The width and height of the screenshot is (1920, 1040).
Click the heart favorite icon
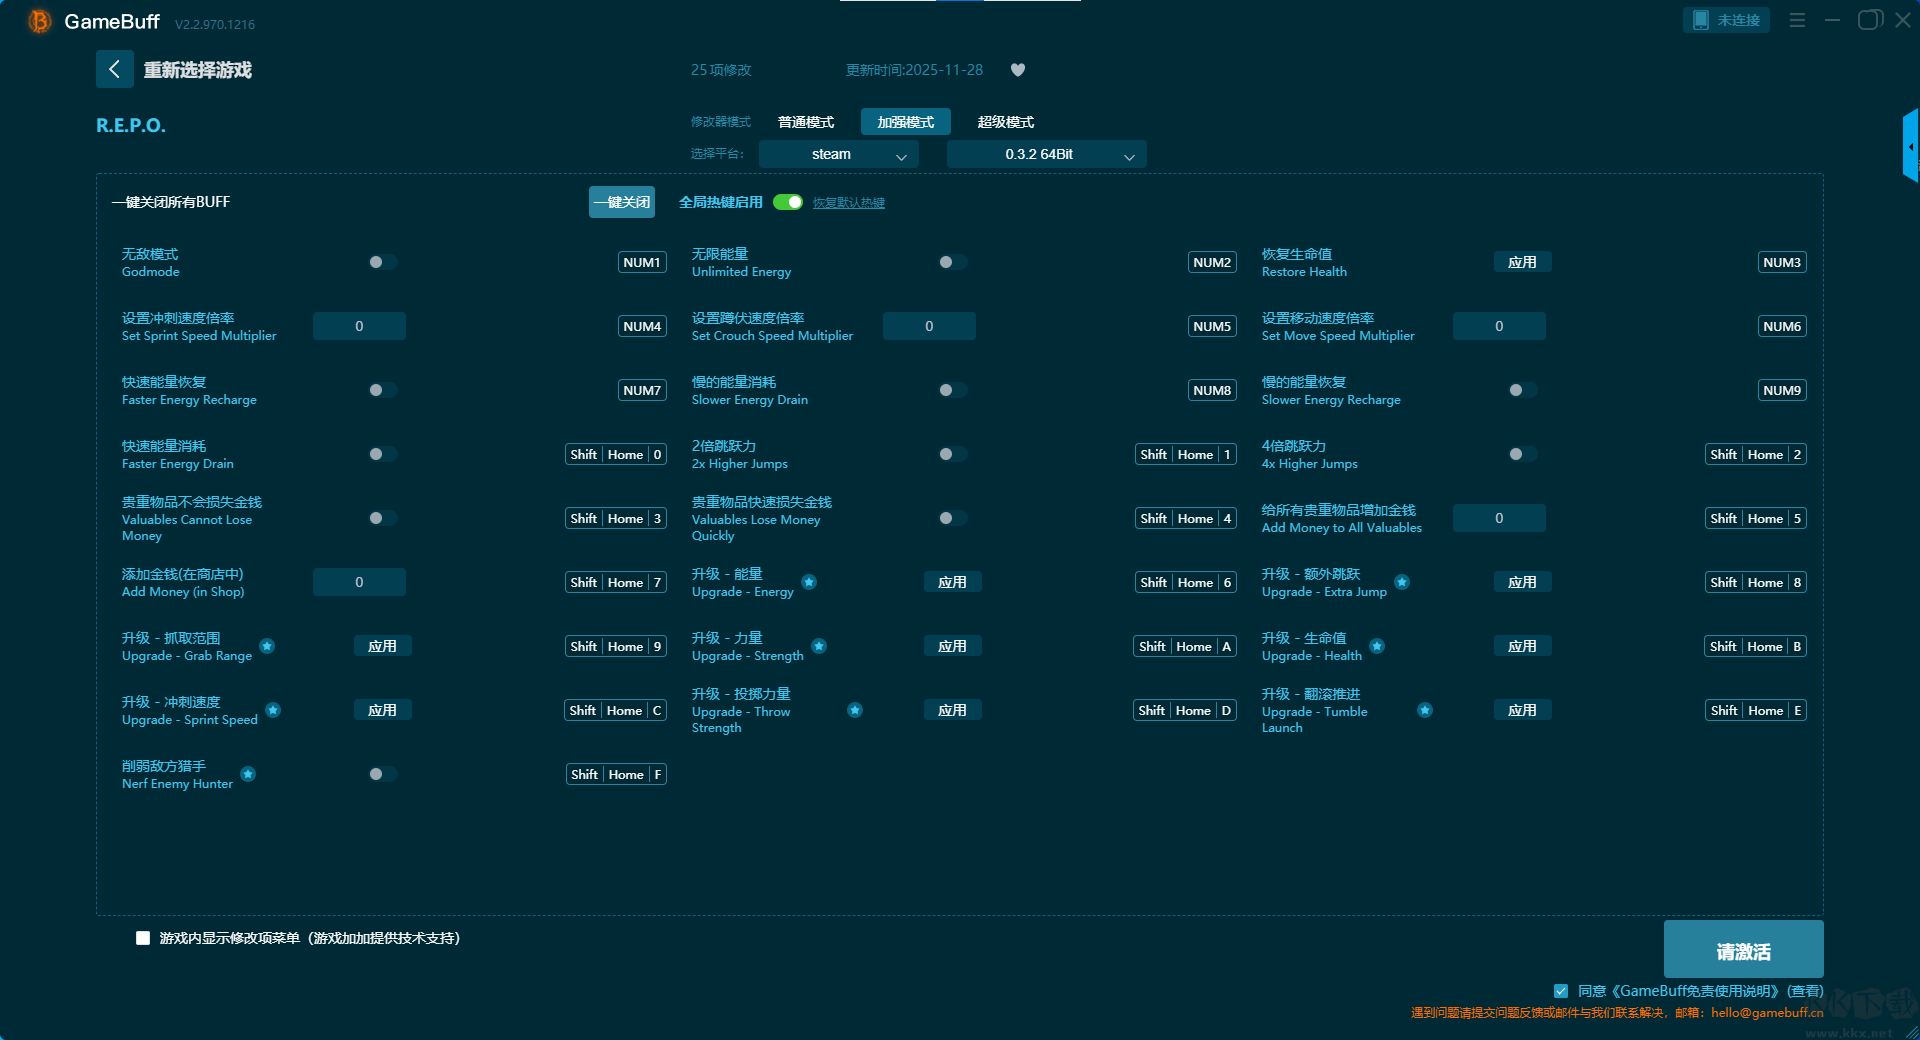pyautogui.click(x=1018, y=70)
